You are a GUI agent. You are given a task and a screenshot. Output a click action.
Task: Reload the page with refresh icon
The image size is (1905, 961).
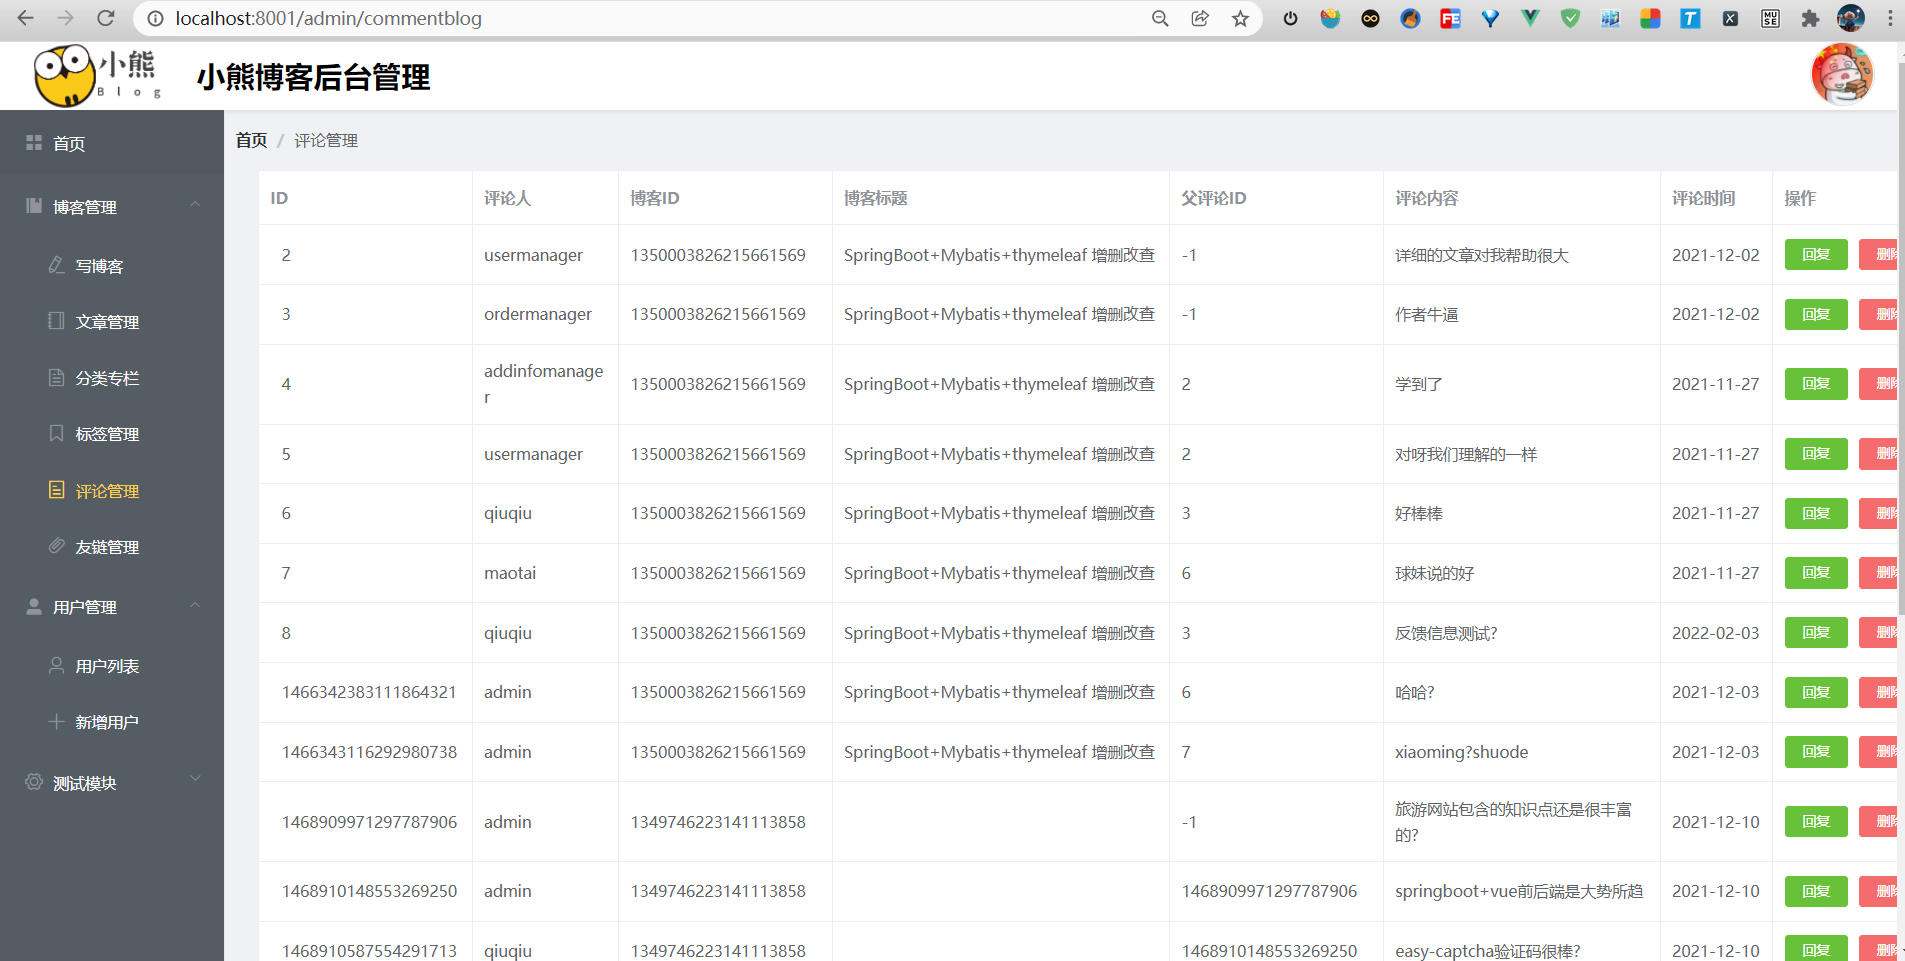106,18
